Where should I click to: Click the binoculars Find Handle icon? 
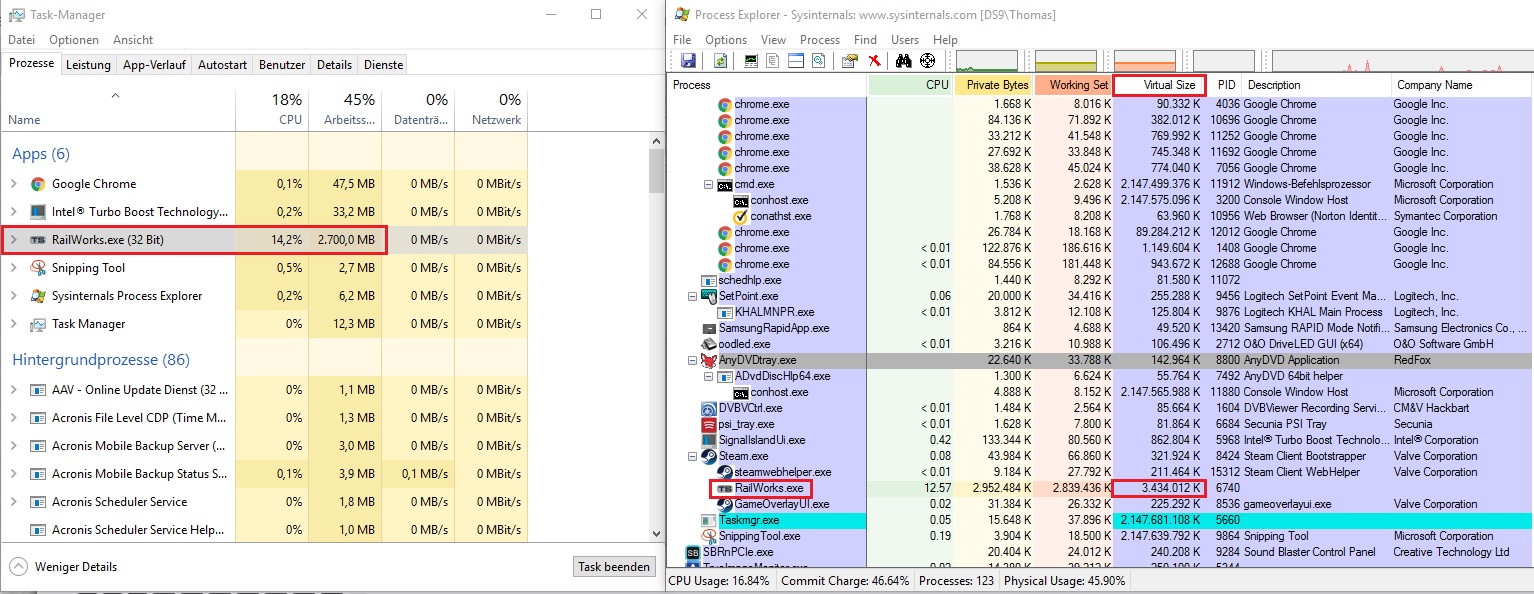click(903, 61)
